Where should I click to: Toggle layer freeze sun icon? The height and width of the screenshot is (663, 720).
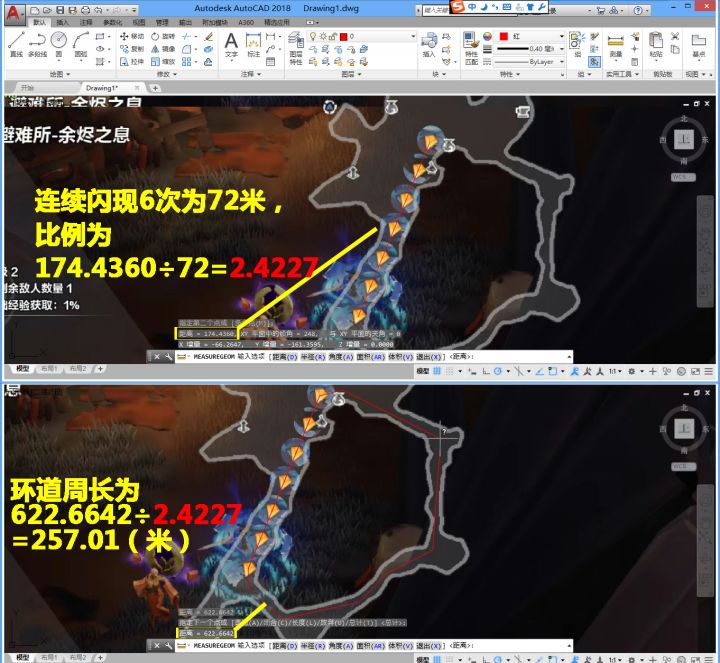tap(323, 36)
